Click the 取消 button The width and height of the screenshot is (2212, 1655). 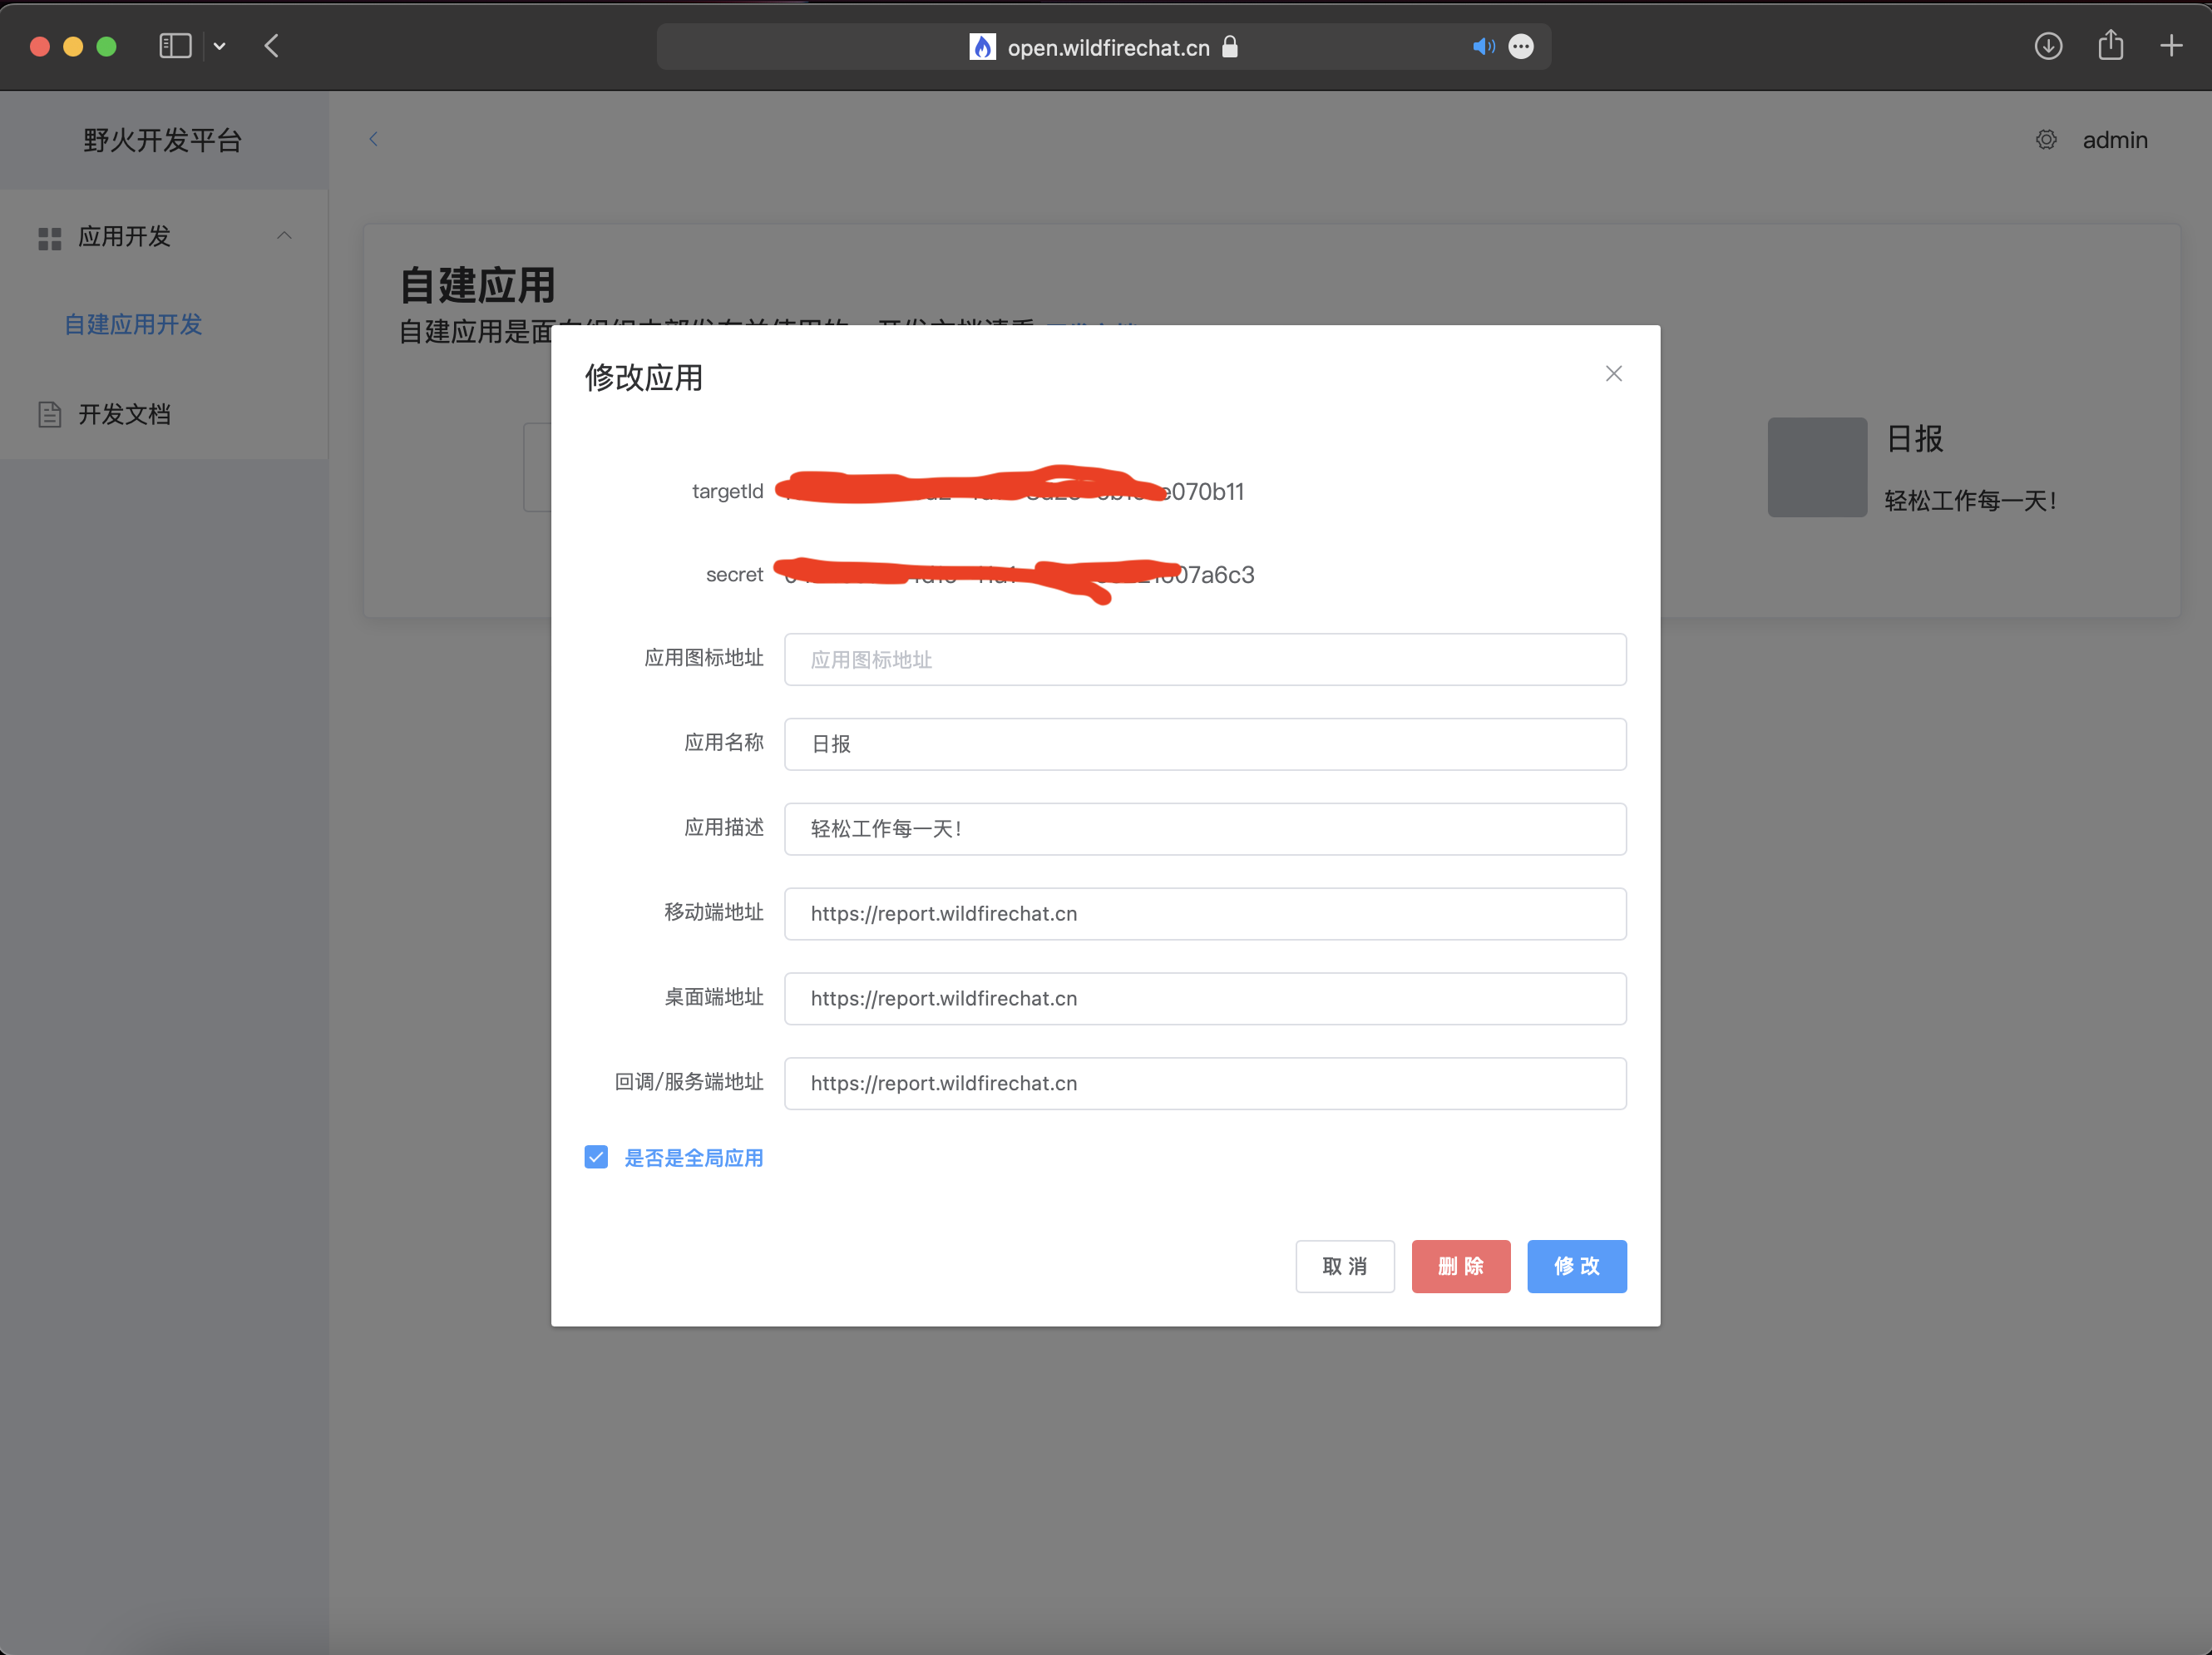click(1344, 1266)
